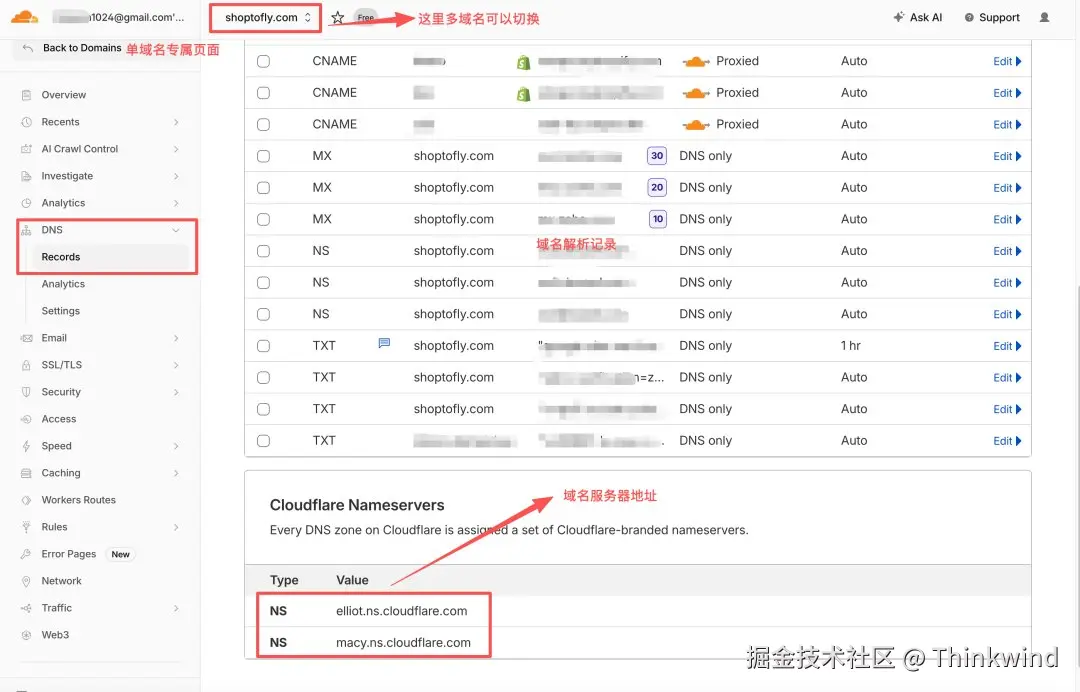Click the Traffic icon in sidebar
Screen dimensions: 1080x692
[26, 608]
